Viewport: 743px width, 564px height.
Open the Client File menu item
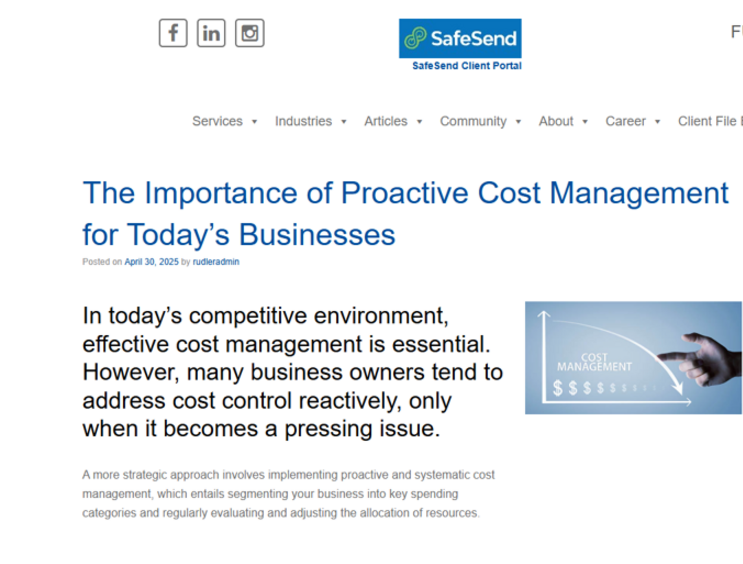click(708, 121)
